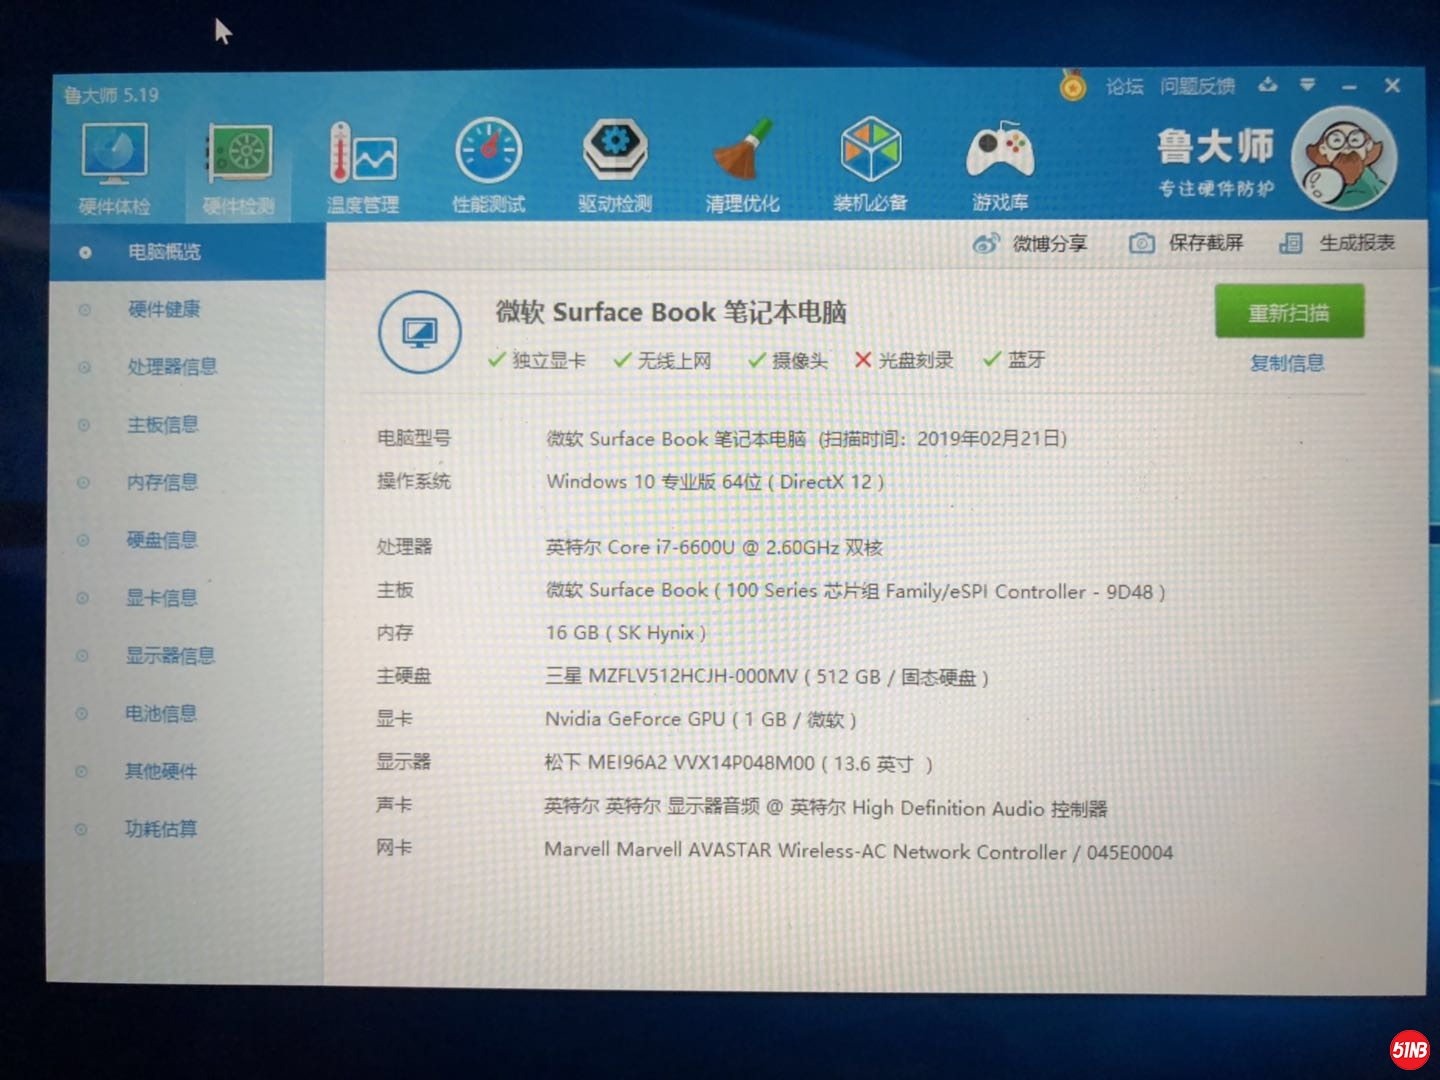Share the report via 微博分享
Screen dimensions: 1440x1080
tap(1030, 244)
